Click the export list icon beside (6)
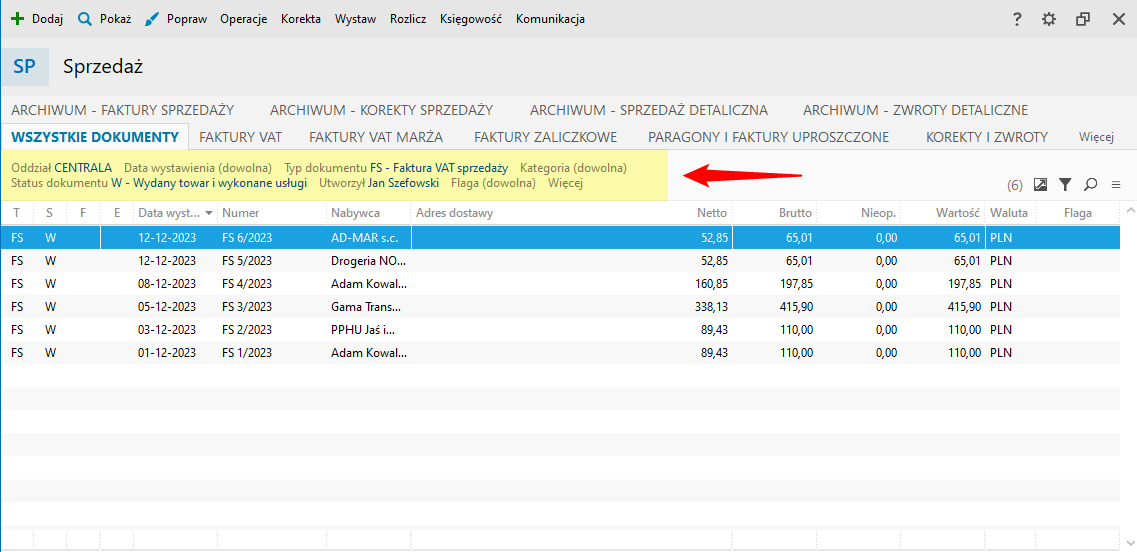This screenshot has height=552, width=1137. click(x=1041, y=185)
